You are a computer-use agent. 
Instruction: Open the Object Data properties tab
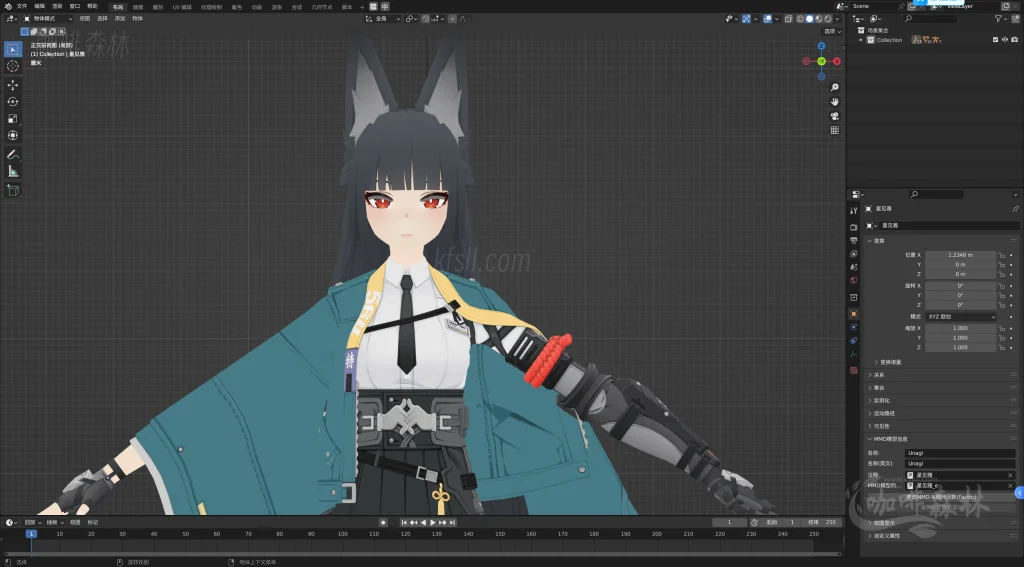[854, 354]
